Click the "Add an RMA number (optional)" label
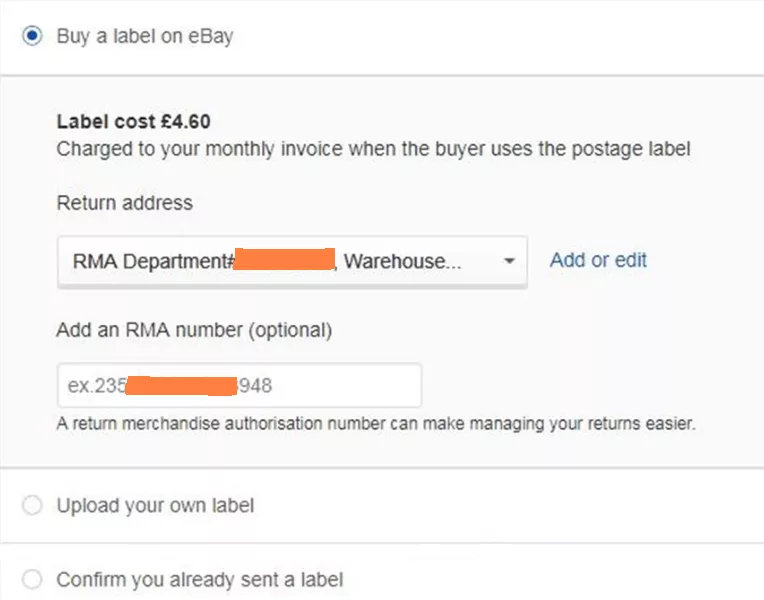Screen dimensions: 764x600 194,329
